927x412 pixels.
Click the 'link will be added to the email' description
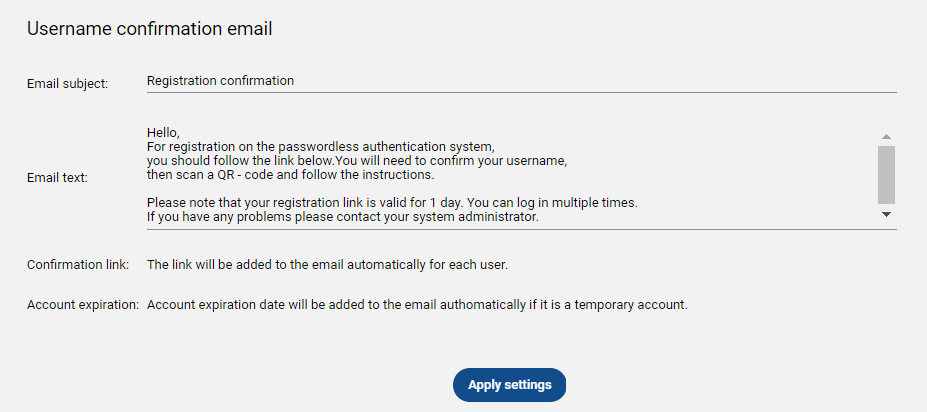click(327, 265)
